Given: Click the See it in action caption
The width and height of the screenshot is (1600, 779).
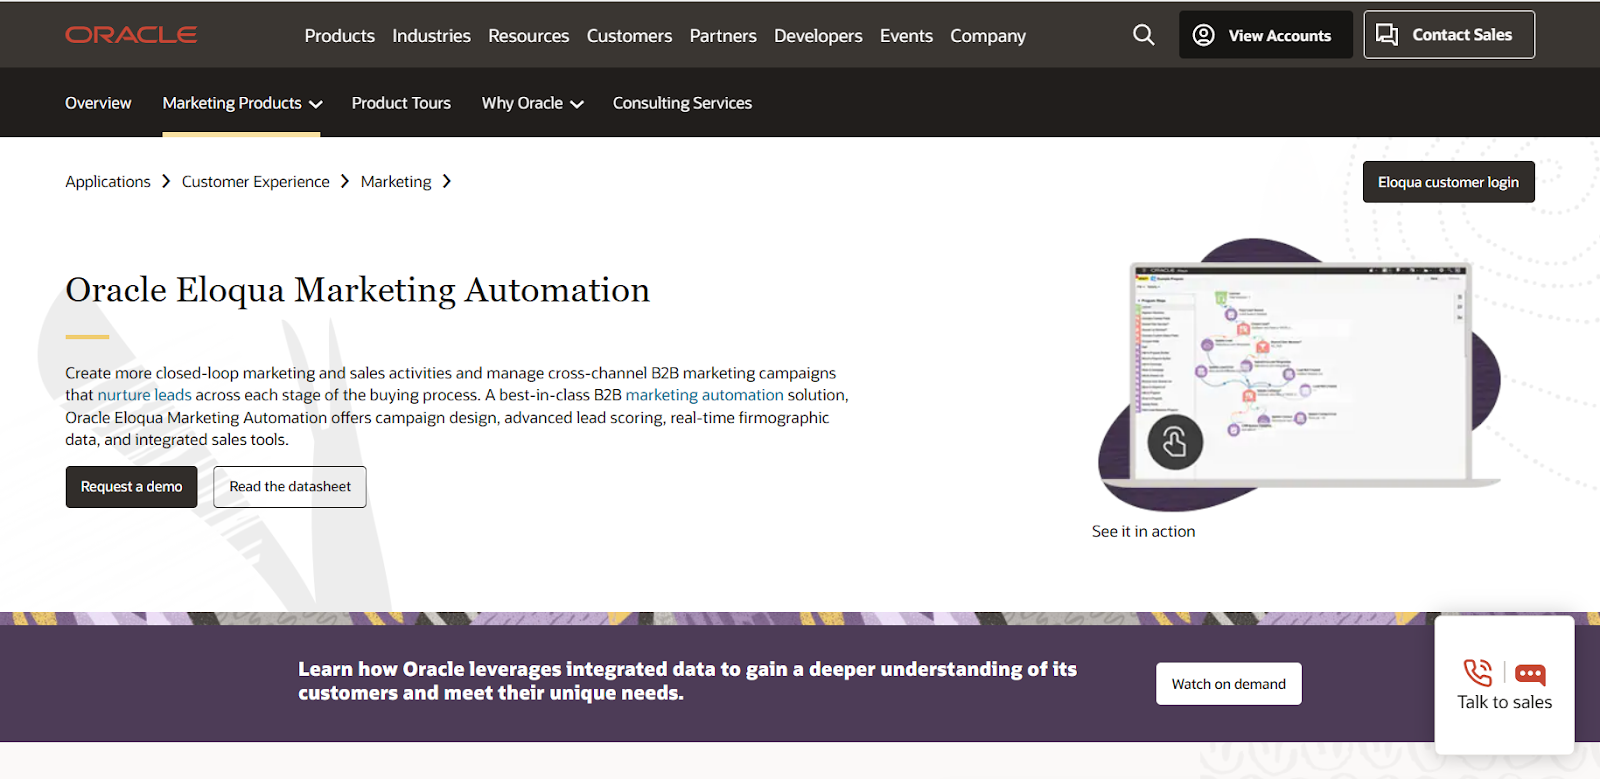Looking at the screenshot, I should (x=1144, y=532).
